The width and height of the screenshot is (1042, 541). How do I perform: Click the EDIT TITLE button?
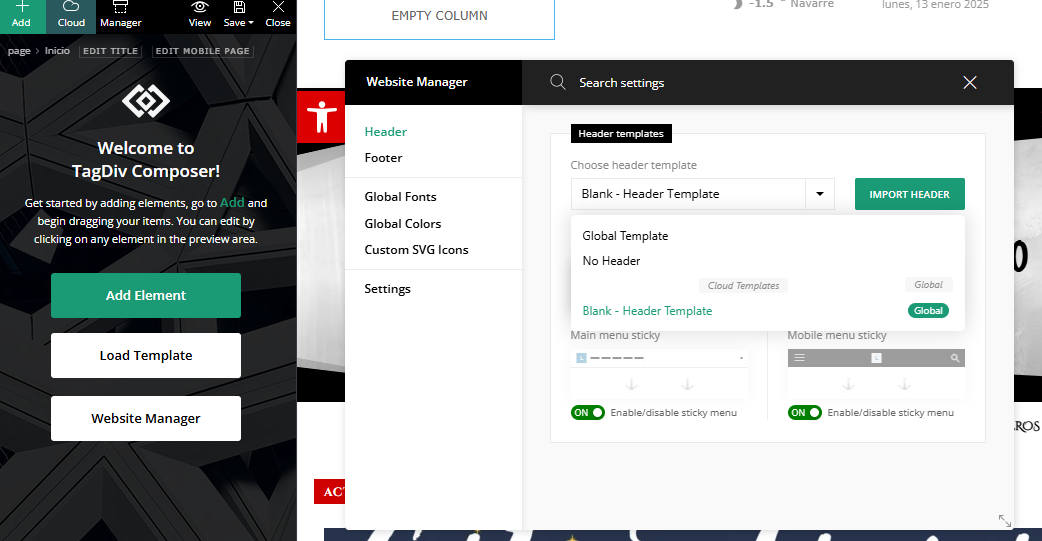pos(110,51)
